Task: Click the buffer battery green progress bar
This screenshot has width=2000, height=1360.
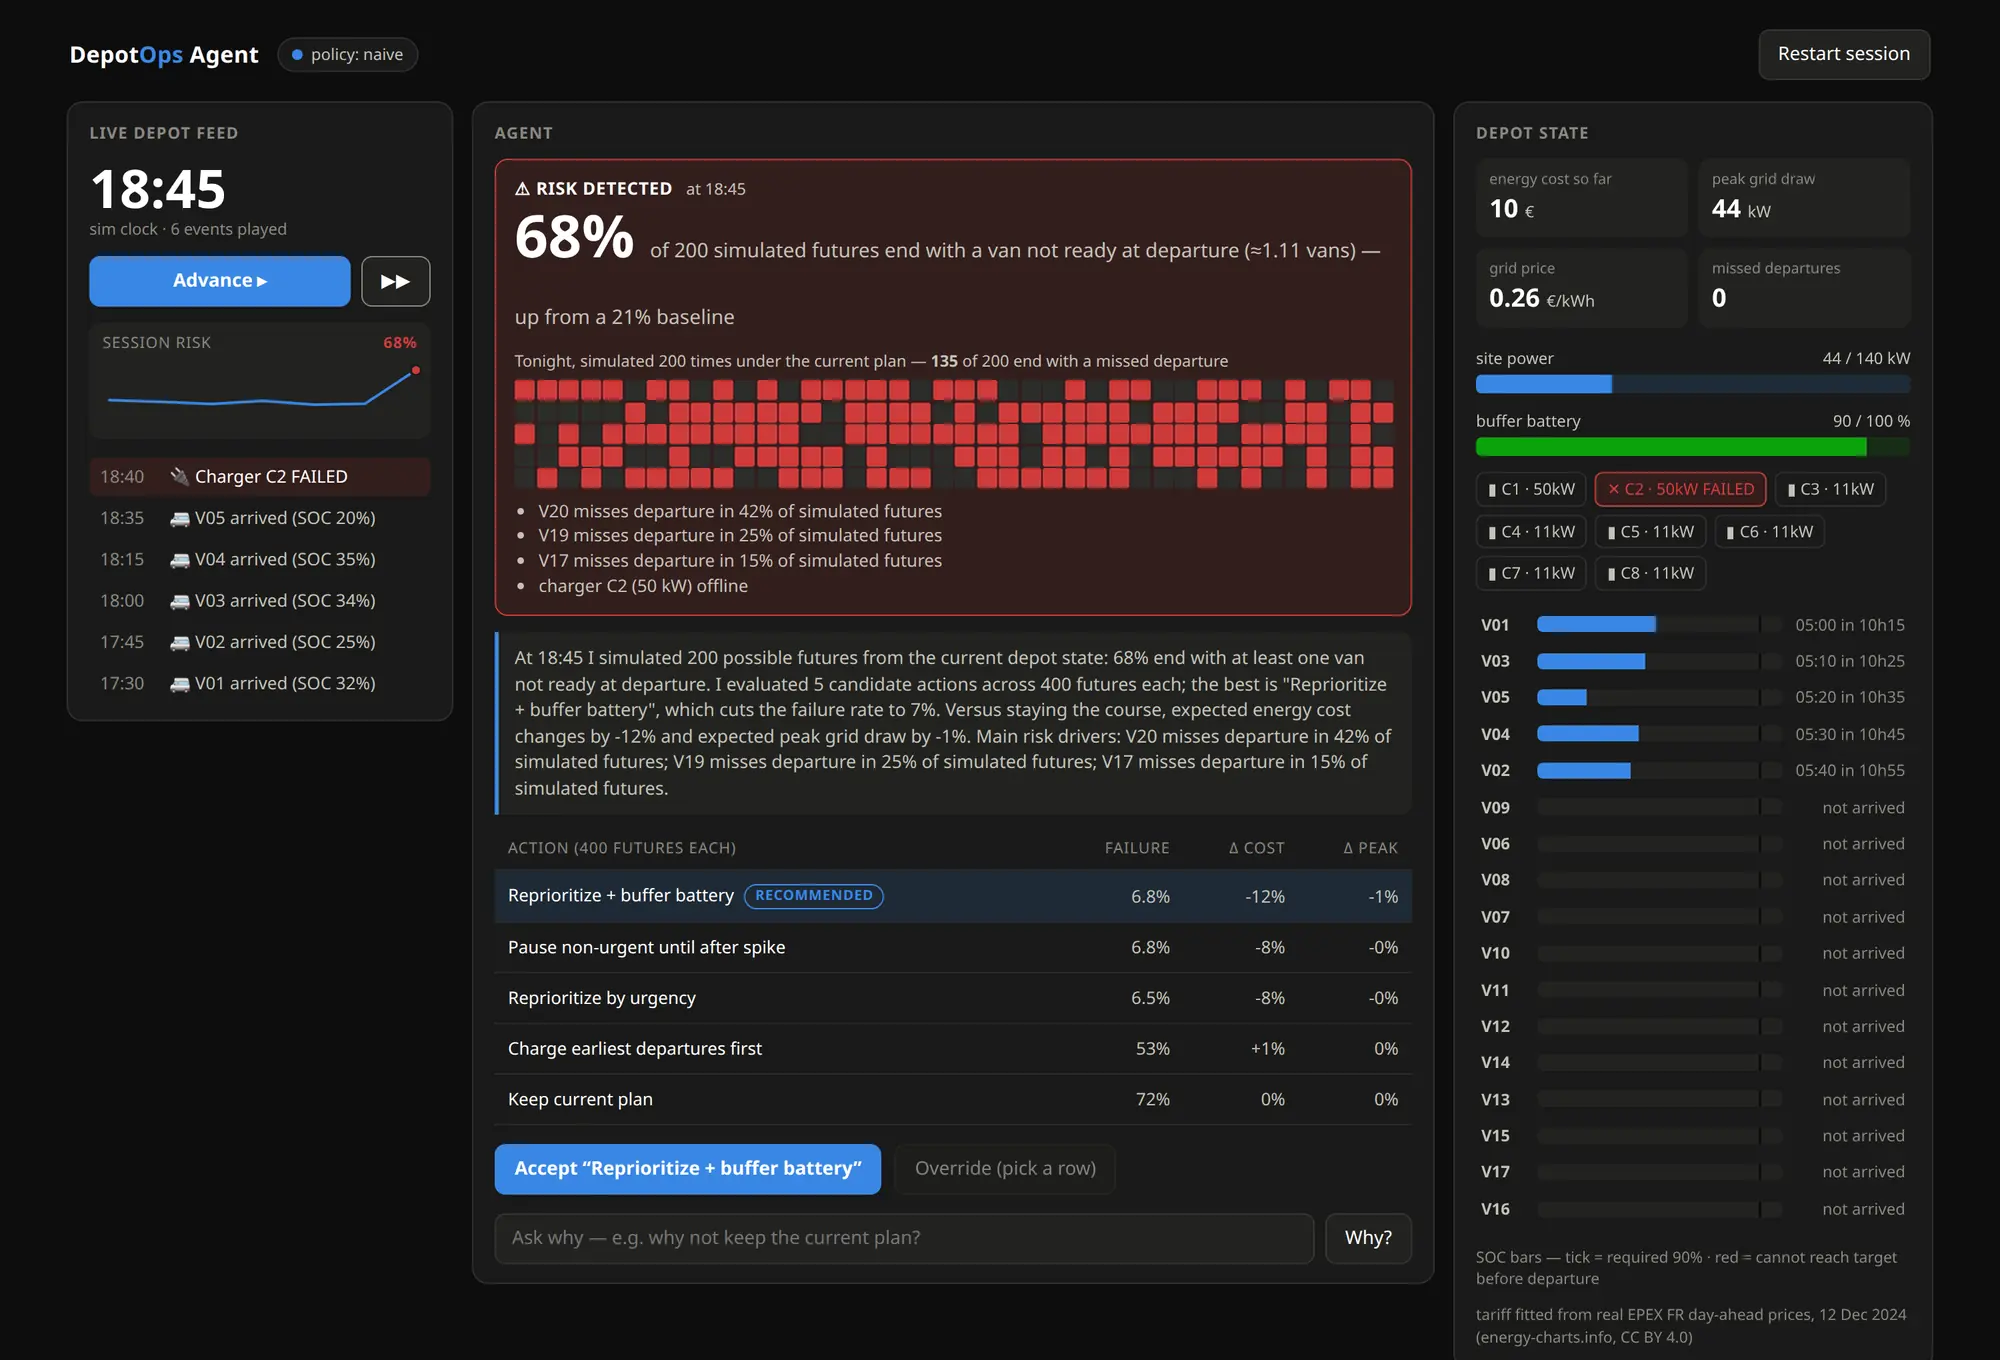Action: (1692, 447)
